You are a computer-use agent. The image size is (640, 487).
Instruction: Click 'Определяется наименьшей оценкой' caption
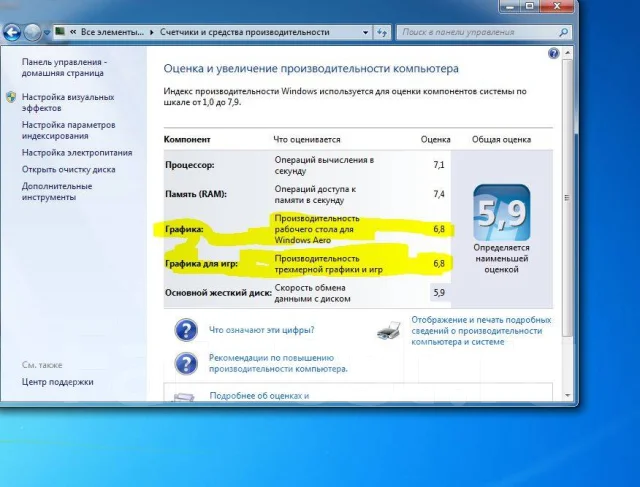coord(502,258)
